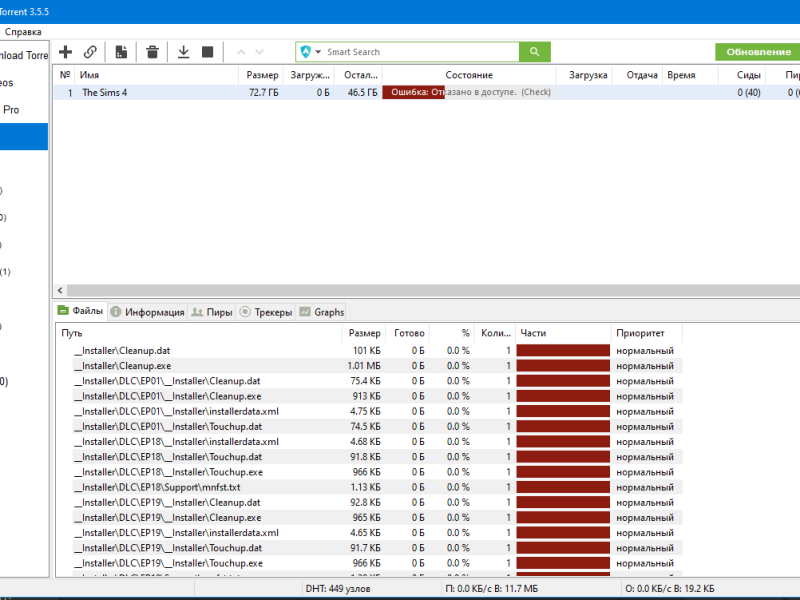
Task: Click the create new torrent file icon
Action: tap(121, 52)
